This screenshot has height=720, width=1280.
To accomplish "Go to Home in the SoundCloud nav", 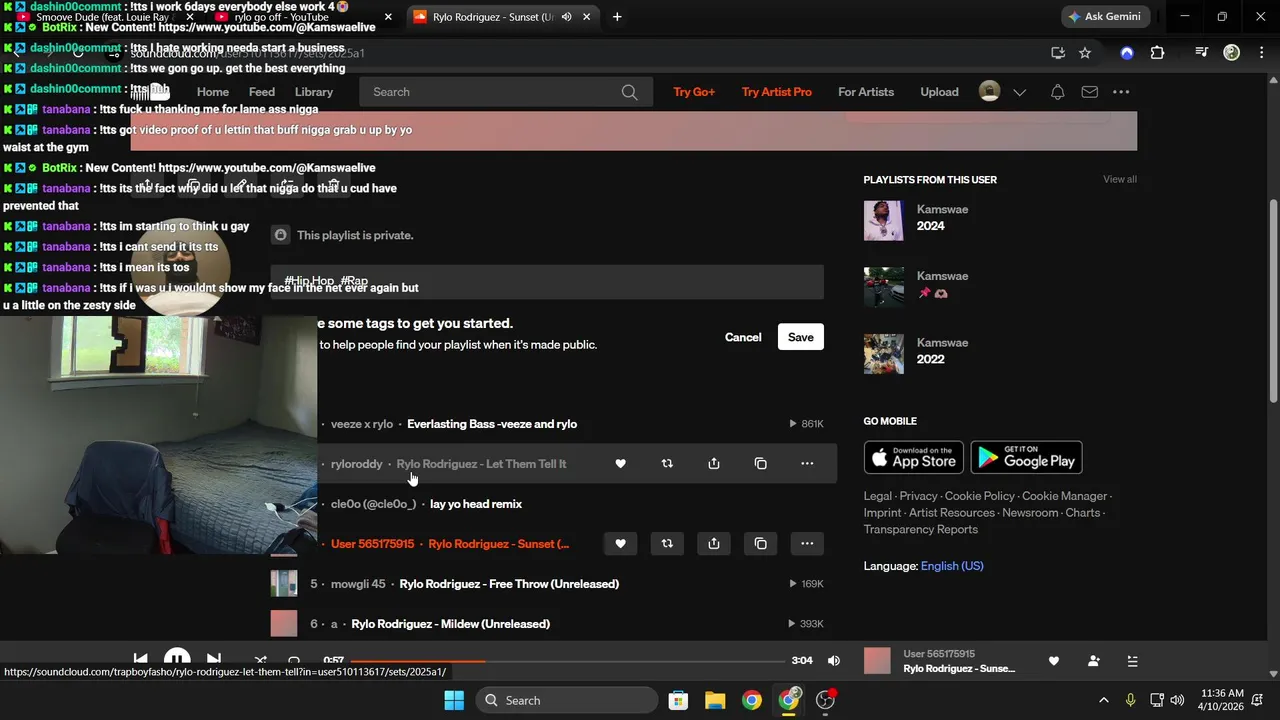I will pos(213,92).
